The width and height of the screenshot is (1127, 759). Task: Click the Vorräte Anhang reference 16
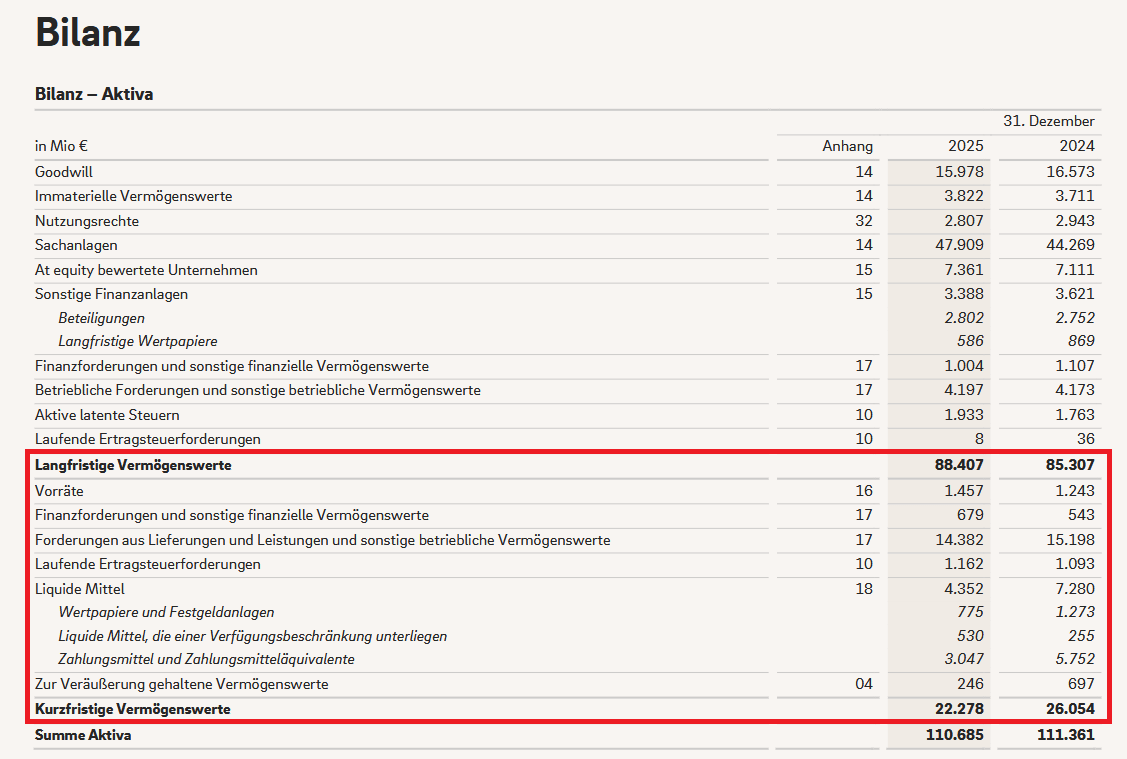(x=864, y=491)
